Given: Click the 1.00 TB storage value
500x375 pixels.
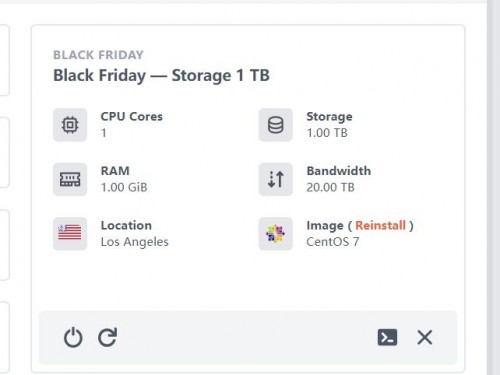Looking at the screenshot, I should [x=327, y=133].
